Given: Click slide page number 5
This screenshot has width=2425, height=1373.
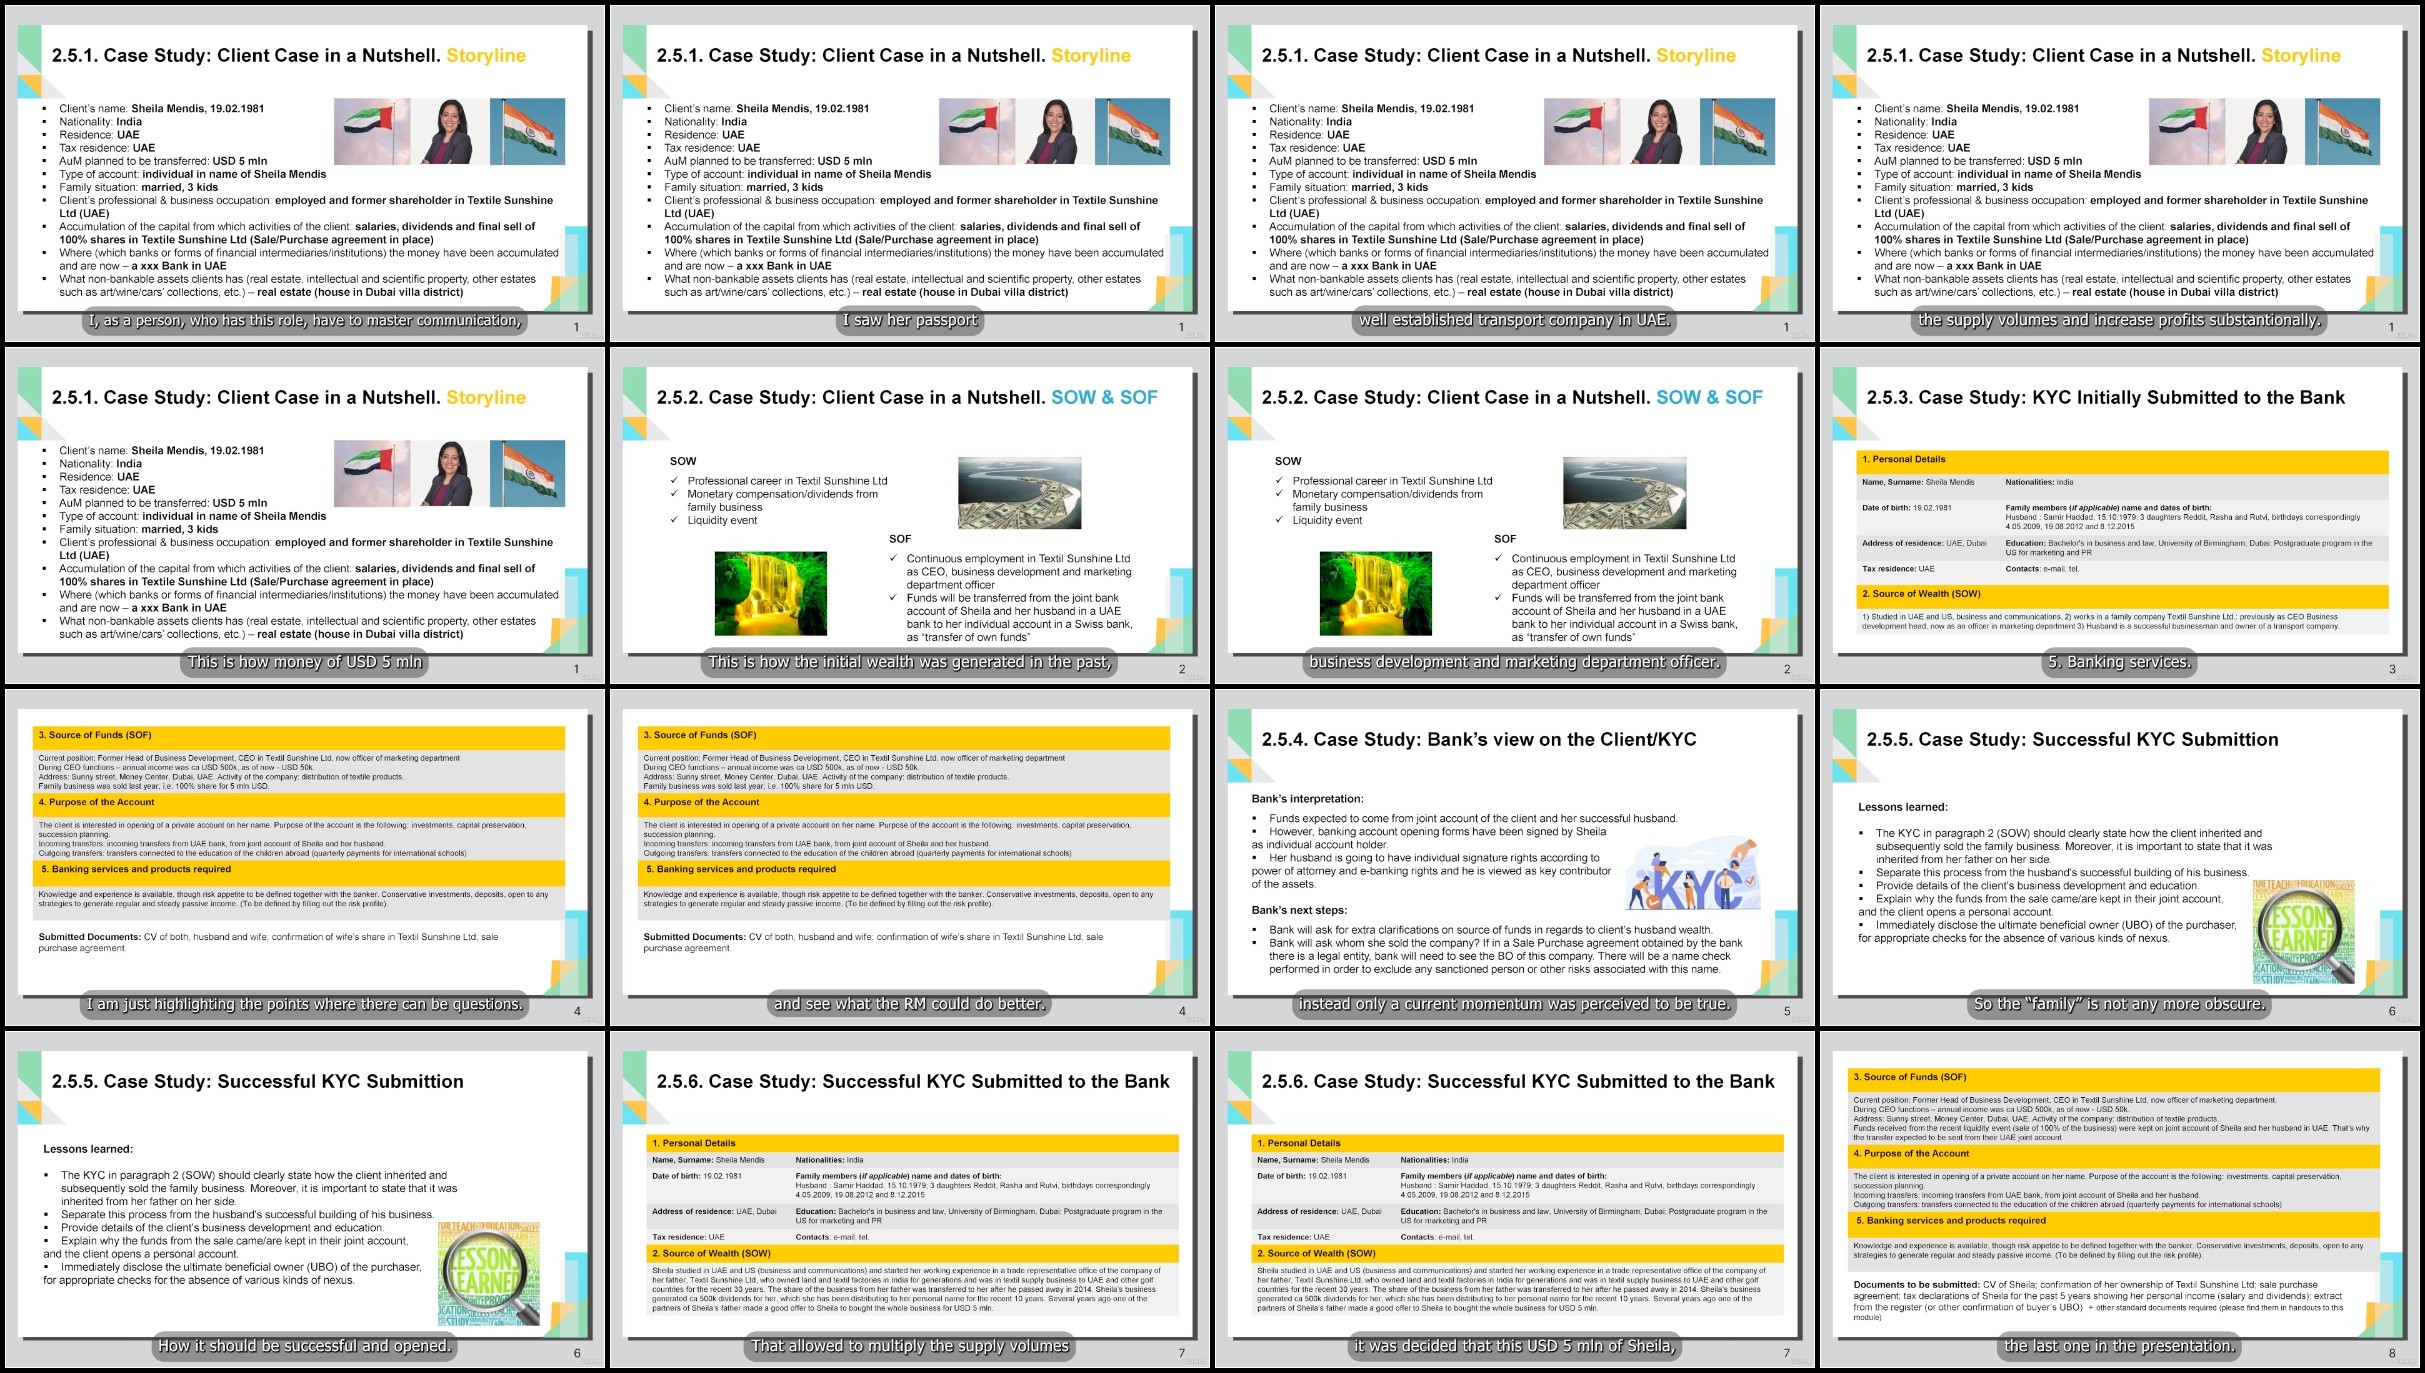Looking at the screenshot, I should point(1787,1011).
